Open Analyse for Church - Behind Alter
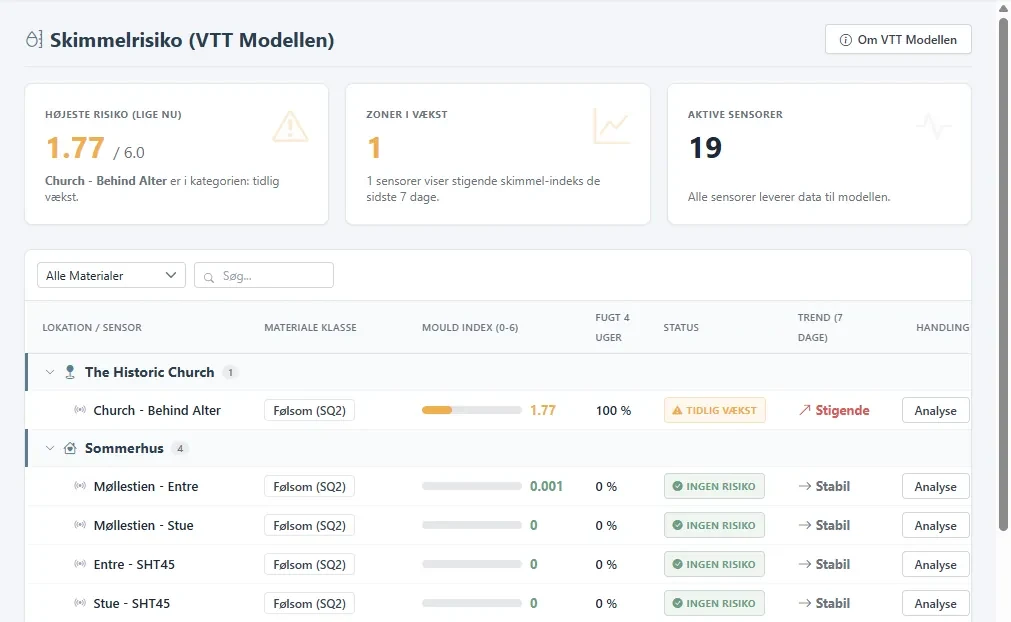 tap(936, 411)
